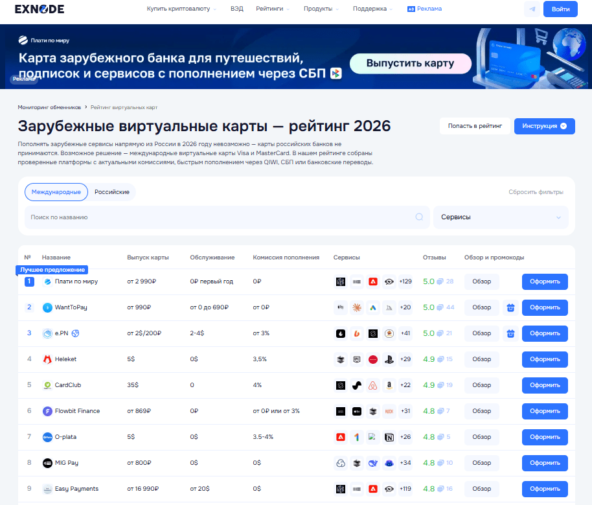Click Google Ads icon in WantToPay row
592x505 pixels.
coord(373,308)
